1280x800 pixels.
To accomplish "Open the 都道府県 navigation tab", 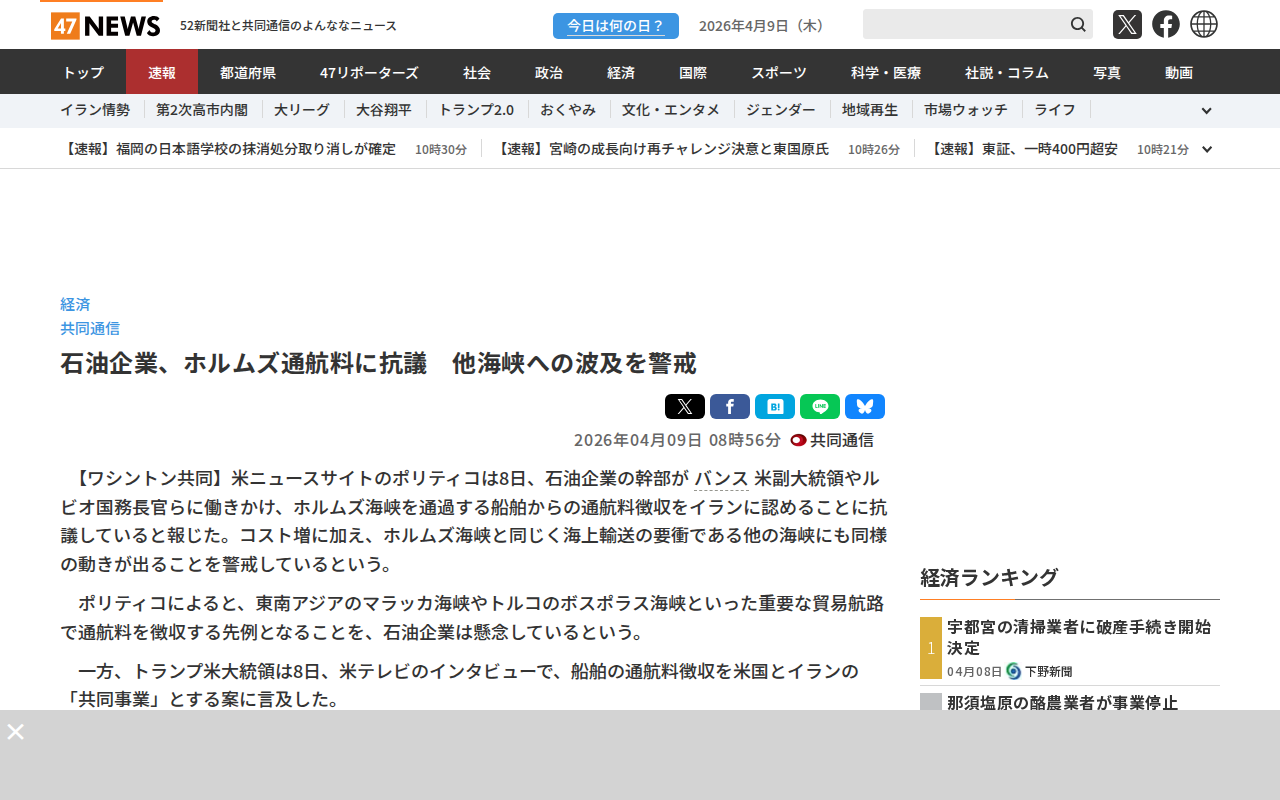I will [x=248, y=72].
